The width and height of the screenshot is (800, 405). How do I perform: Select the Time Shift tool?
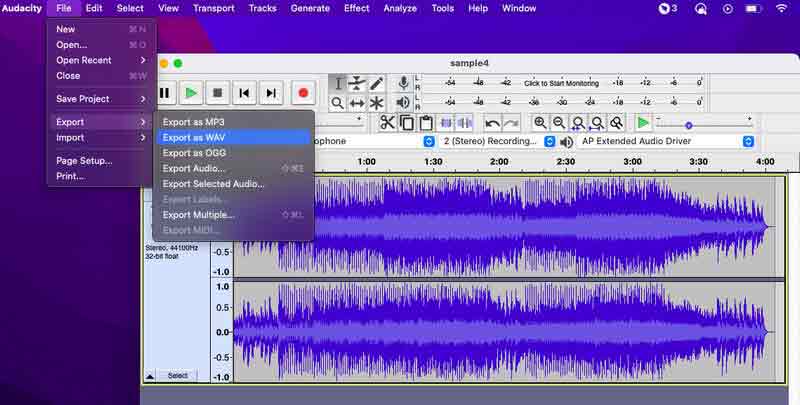pyautogui.click(x=357, y=103)
